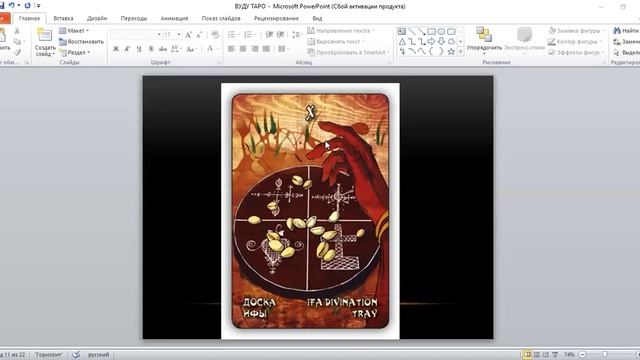Open the Change Case Aa dropdown
Screen dimensions: 640x360
click(191, 49)
